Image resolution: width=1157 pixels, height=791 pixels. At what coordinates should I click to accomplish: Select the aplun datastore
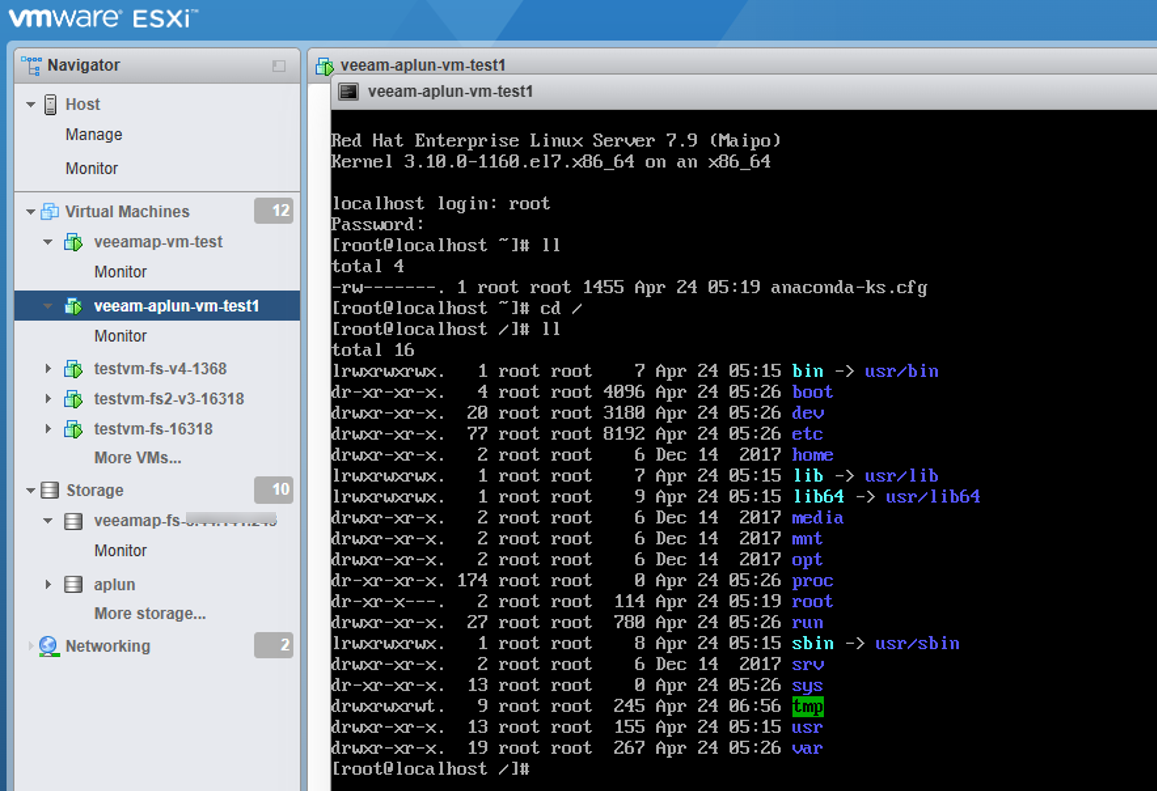click(x=114, y=585)
